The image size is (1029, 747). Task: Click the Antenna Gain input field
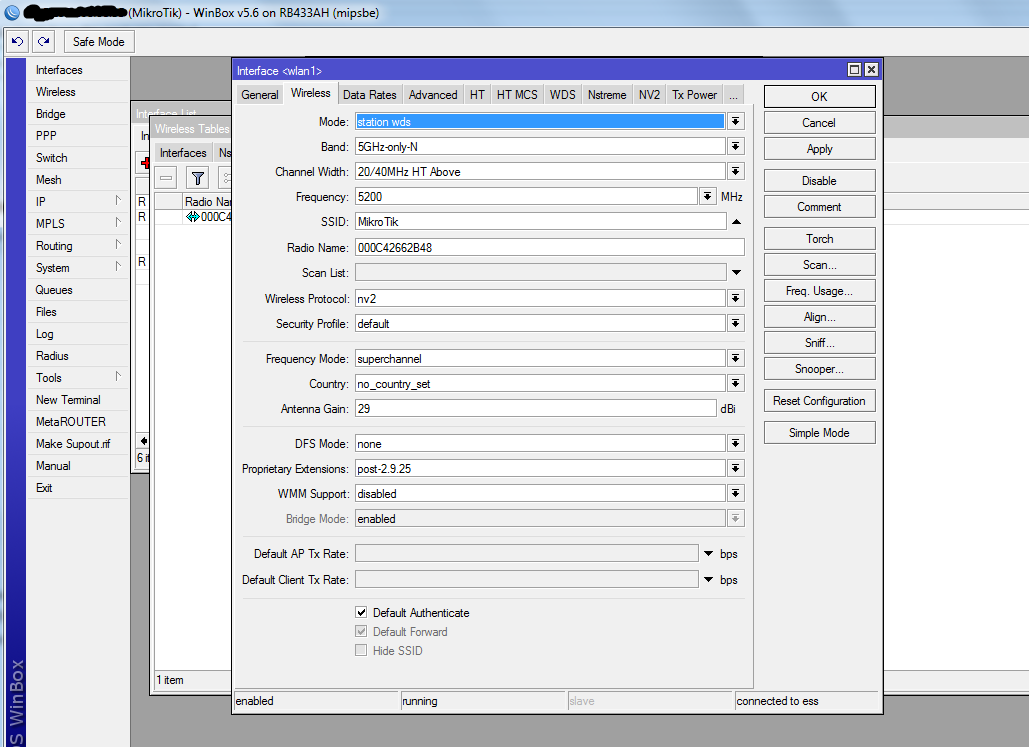pos(535,409)
